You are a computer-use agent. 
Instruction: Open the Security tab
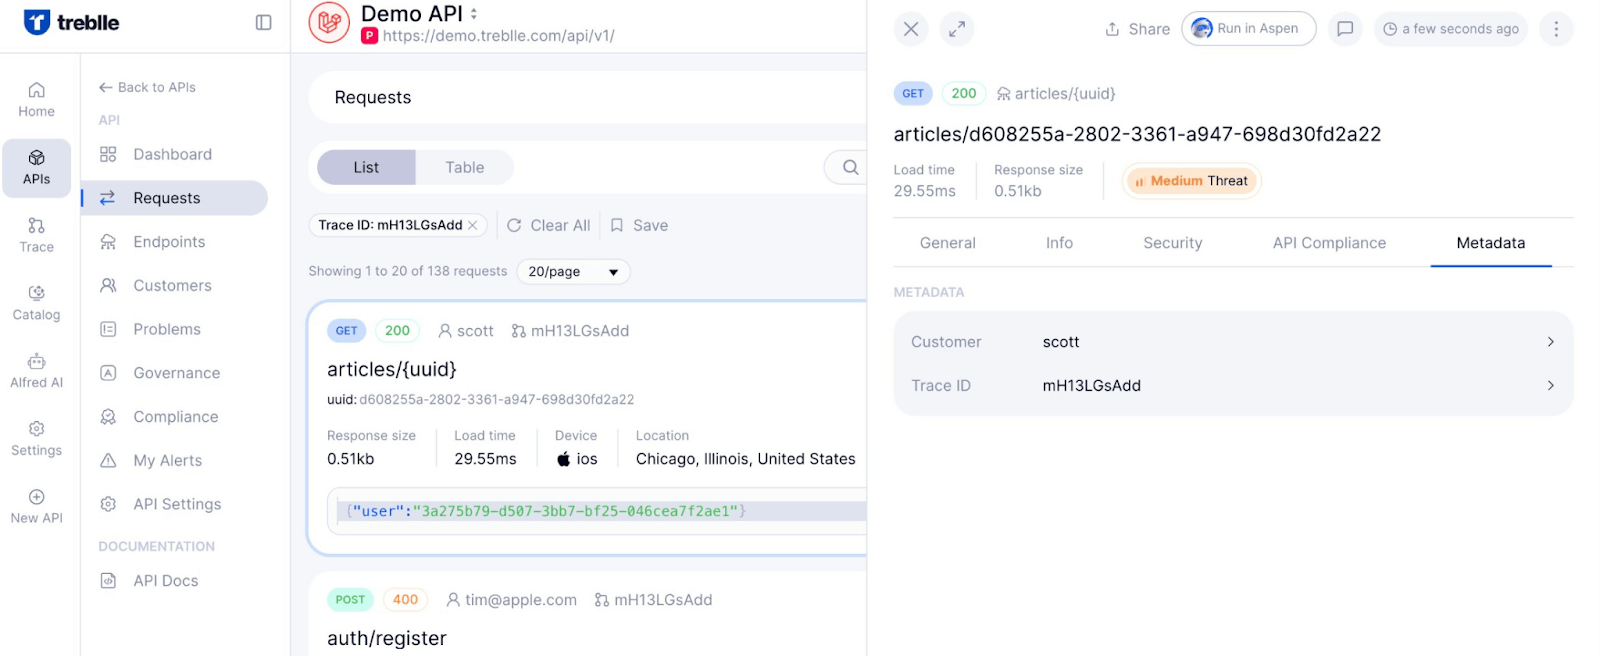(x=1172, y=243)
